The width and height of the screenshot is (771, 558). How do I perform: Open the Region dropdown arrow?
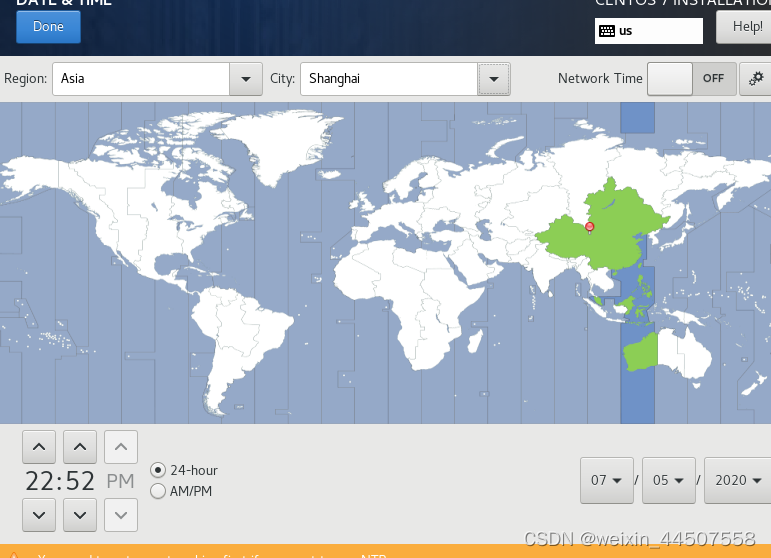[x=246, y=79]
